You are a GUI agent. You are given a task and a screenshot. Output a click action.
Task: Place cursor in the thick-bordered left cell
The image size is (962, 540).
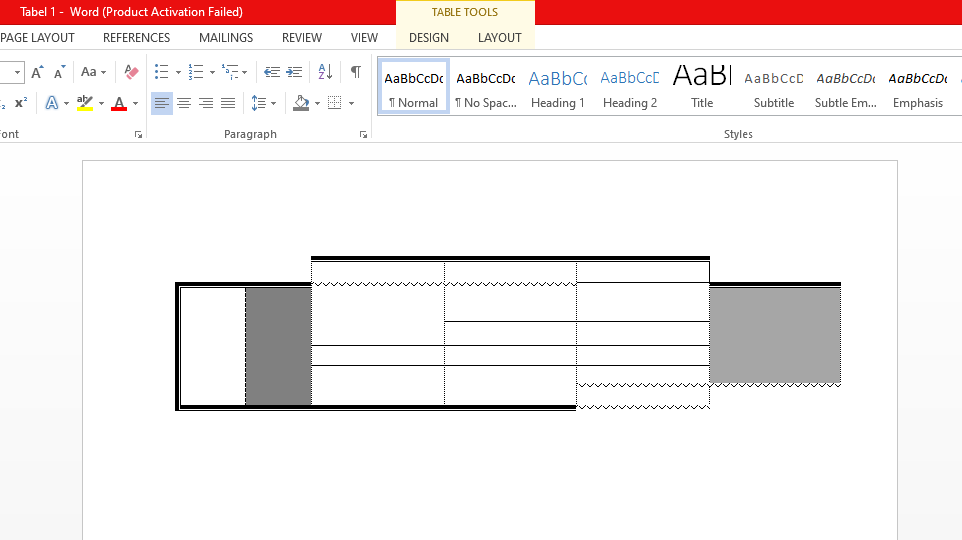213,346
